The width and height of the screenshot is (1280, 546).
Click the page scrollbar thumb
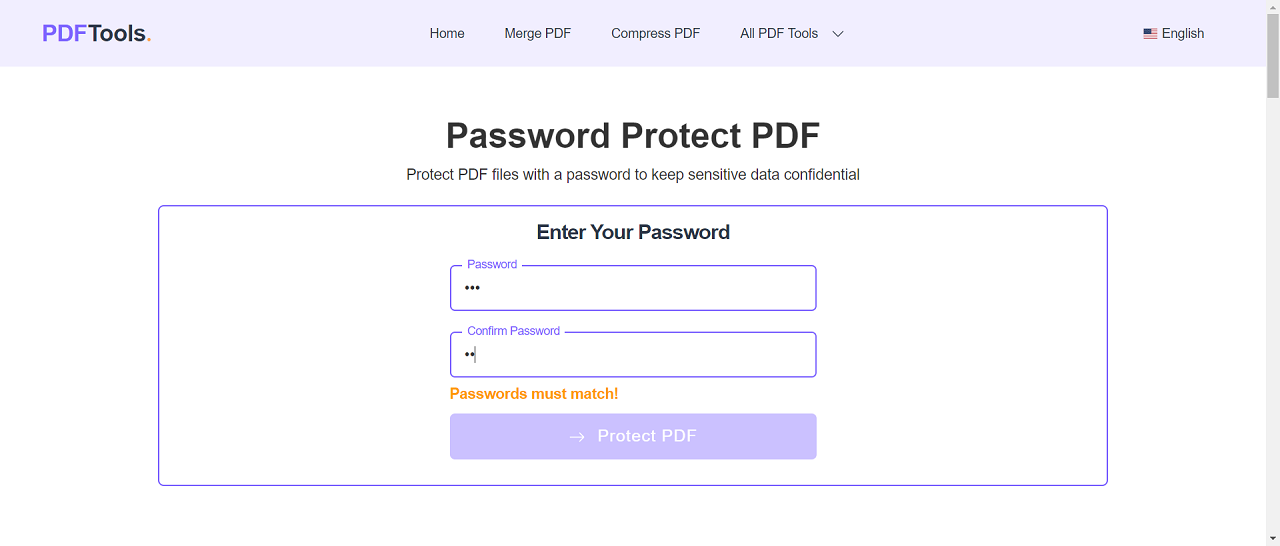1273,57
